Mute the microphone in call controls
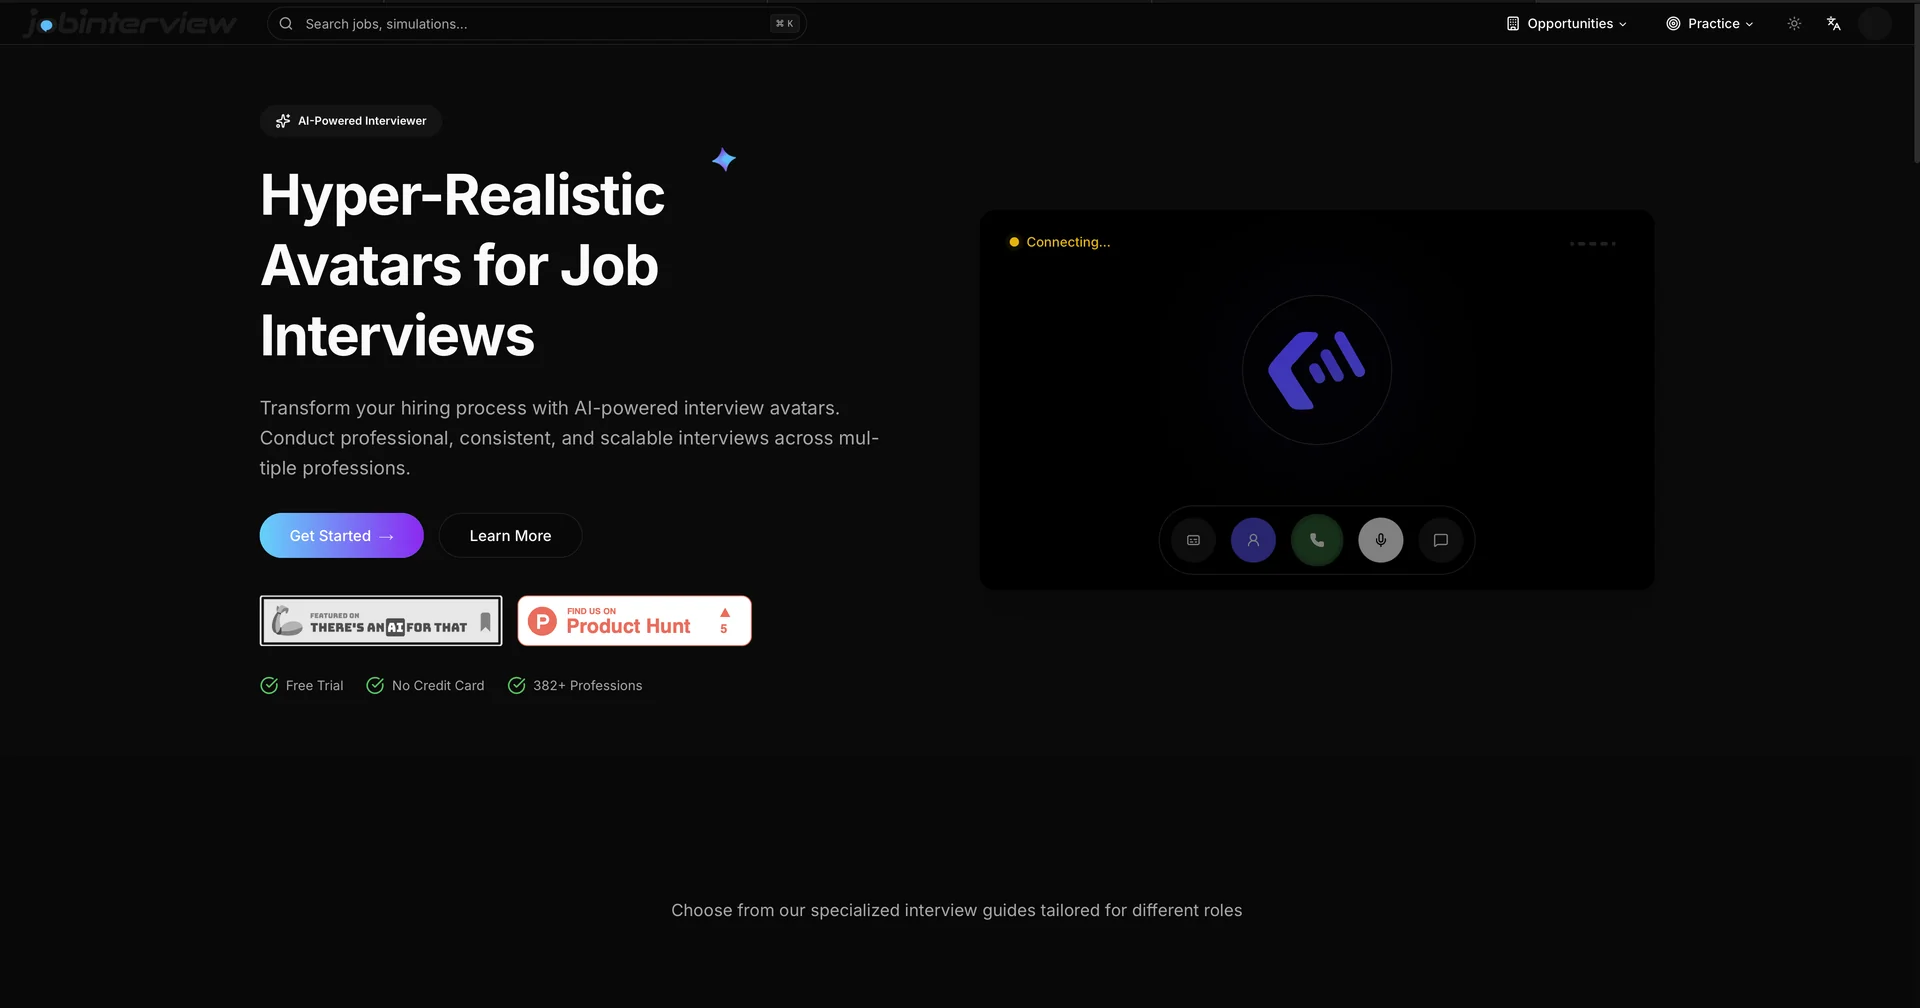This screenshot has width=1920, height=1008. (1380, 540)
